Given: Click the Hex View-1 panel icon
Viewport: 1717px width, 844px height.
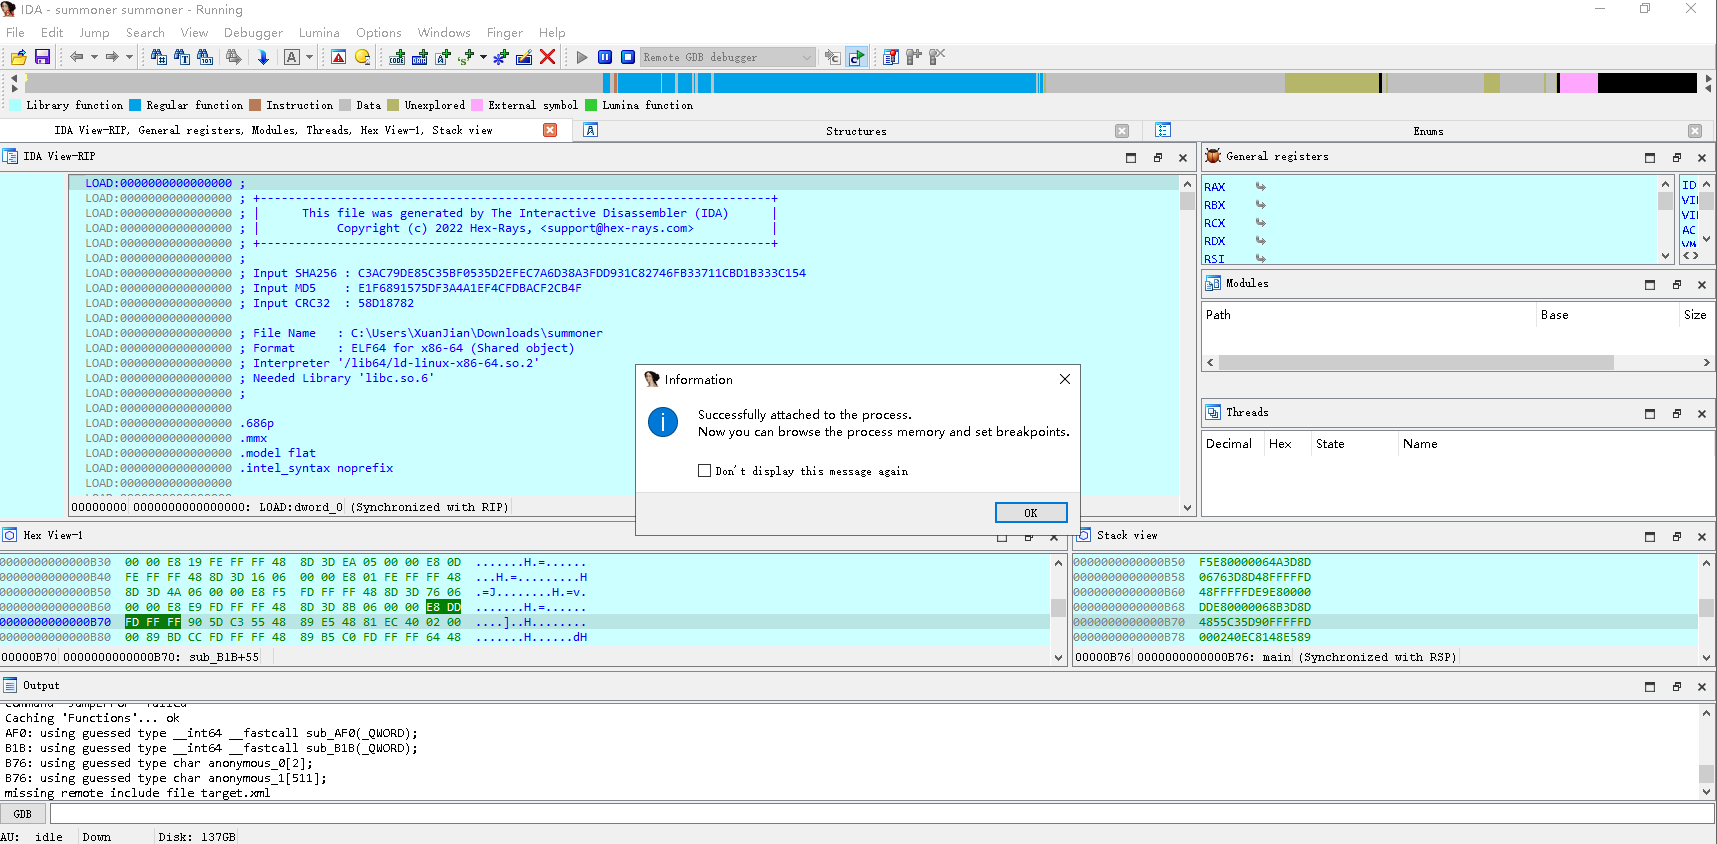Looking at the screenshot, I should 10,535.
